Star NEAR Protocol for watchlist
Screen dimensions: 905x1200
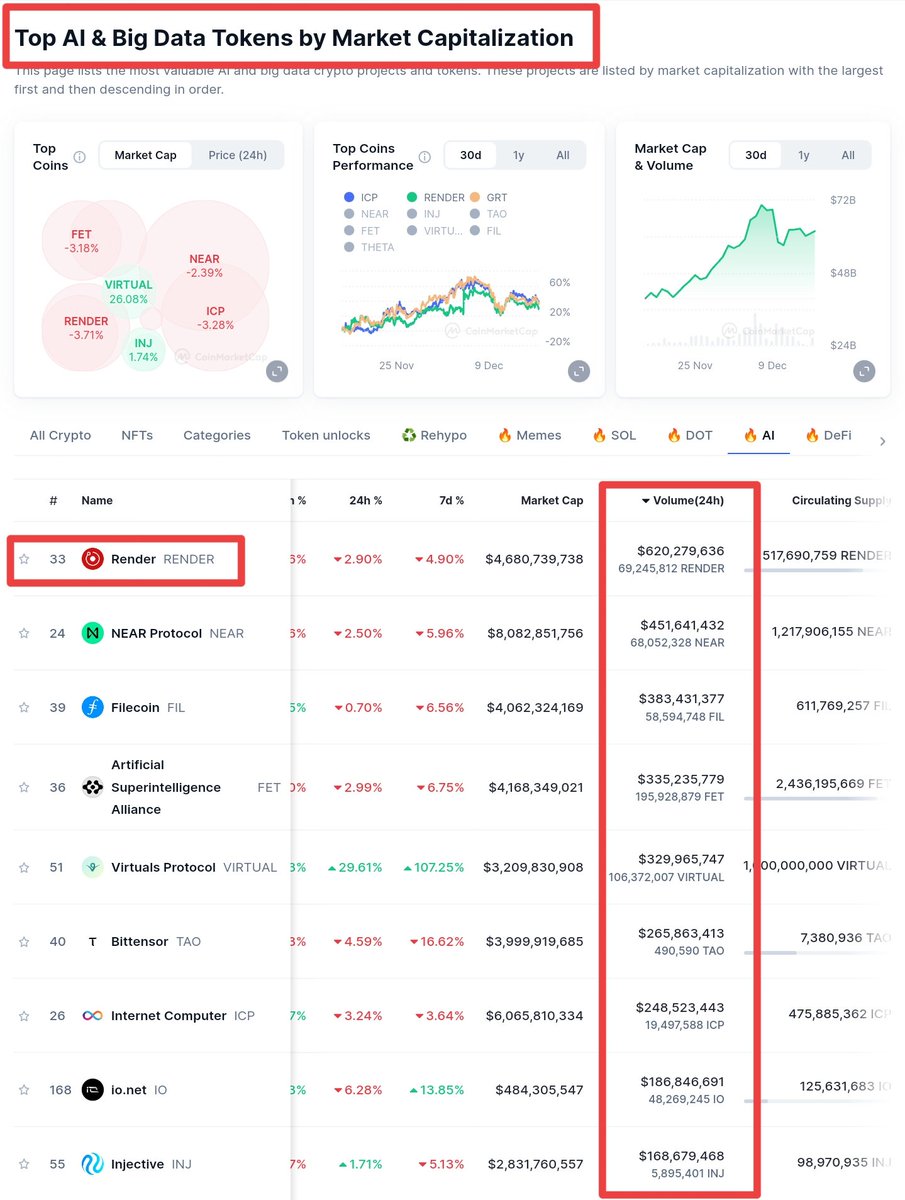point(24,633)
